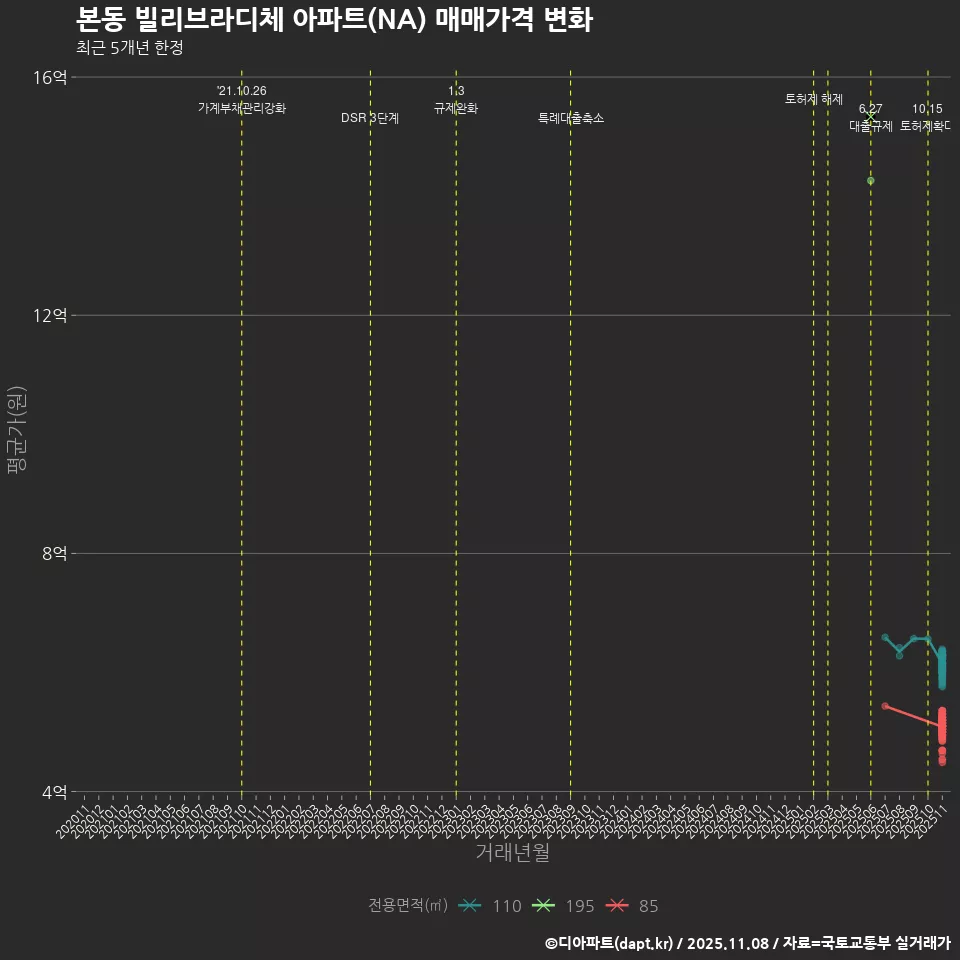960x960 pixels.
Task: Click the 16억 gridline value on y-axis
Action: (x=51, y=76)
